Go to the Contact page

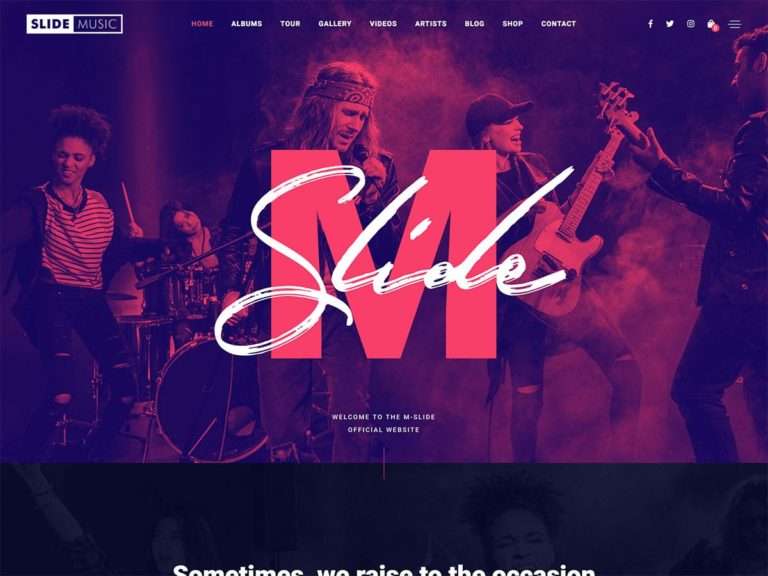point(559,24)
